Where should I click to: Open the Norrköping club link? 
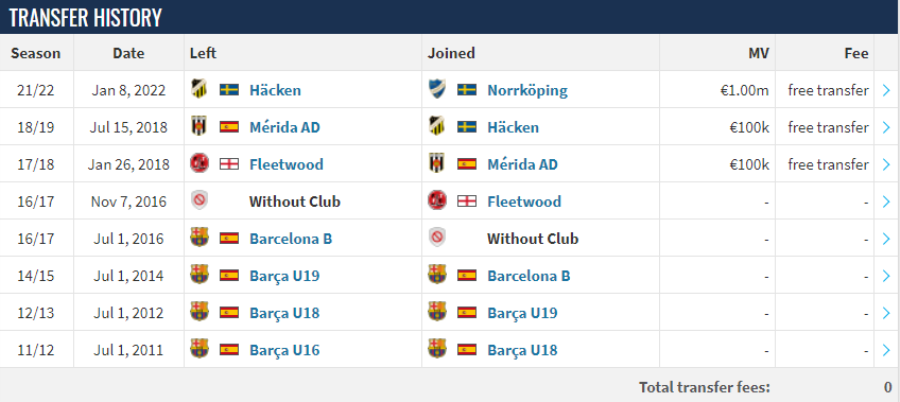[x=527, y=90]
